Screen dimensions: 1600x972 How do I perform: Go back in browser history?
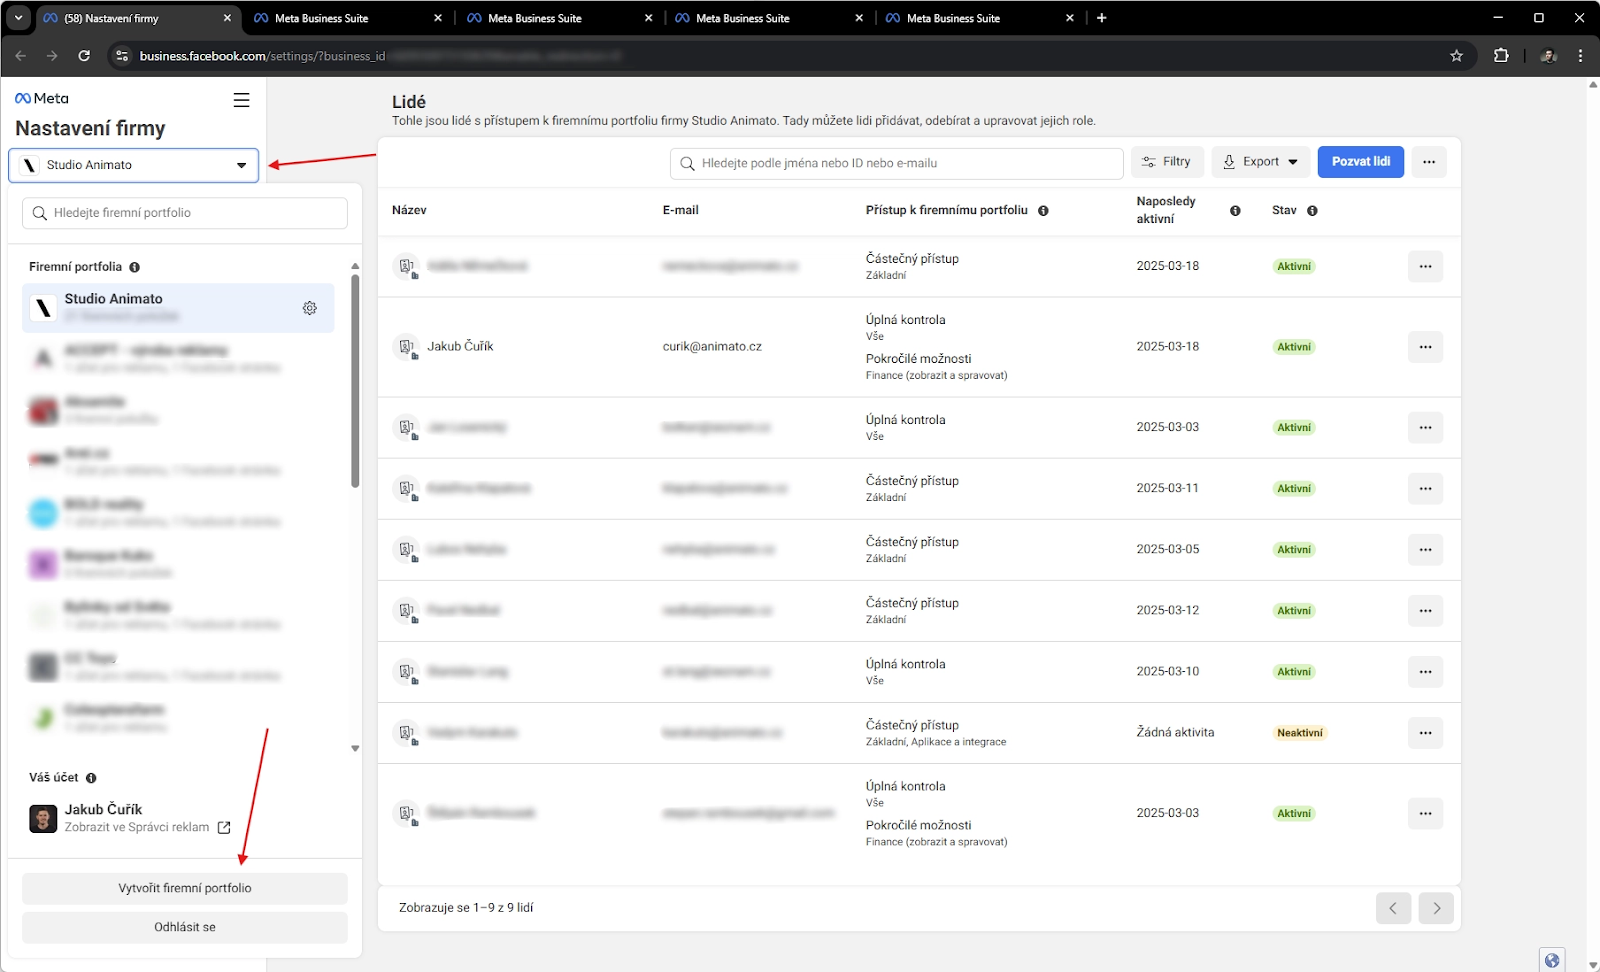point(21,56)
